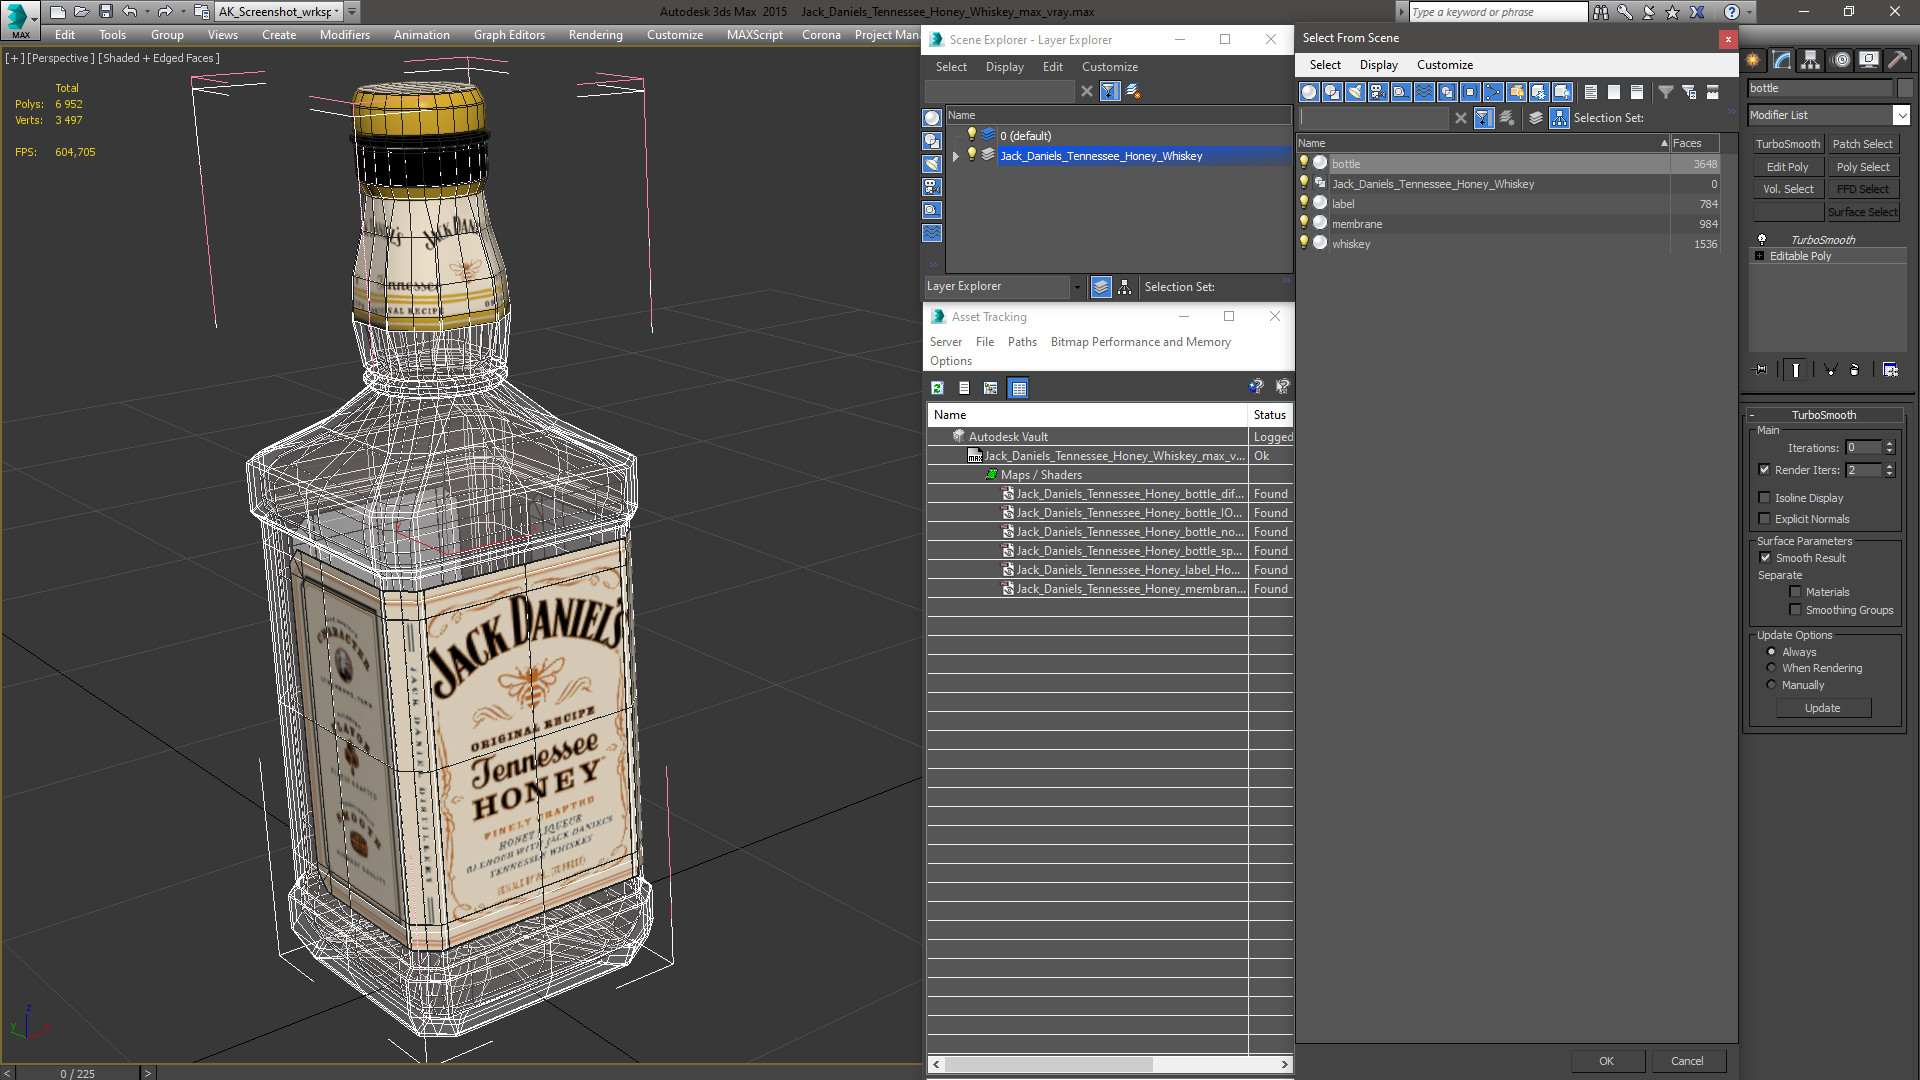Increase the Render Iters spinner value

tap(1889, 466)
